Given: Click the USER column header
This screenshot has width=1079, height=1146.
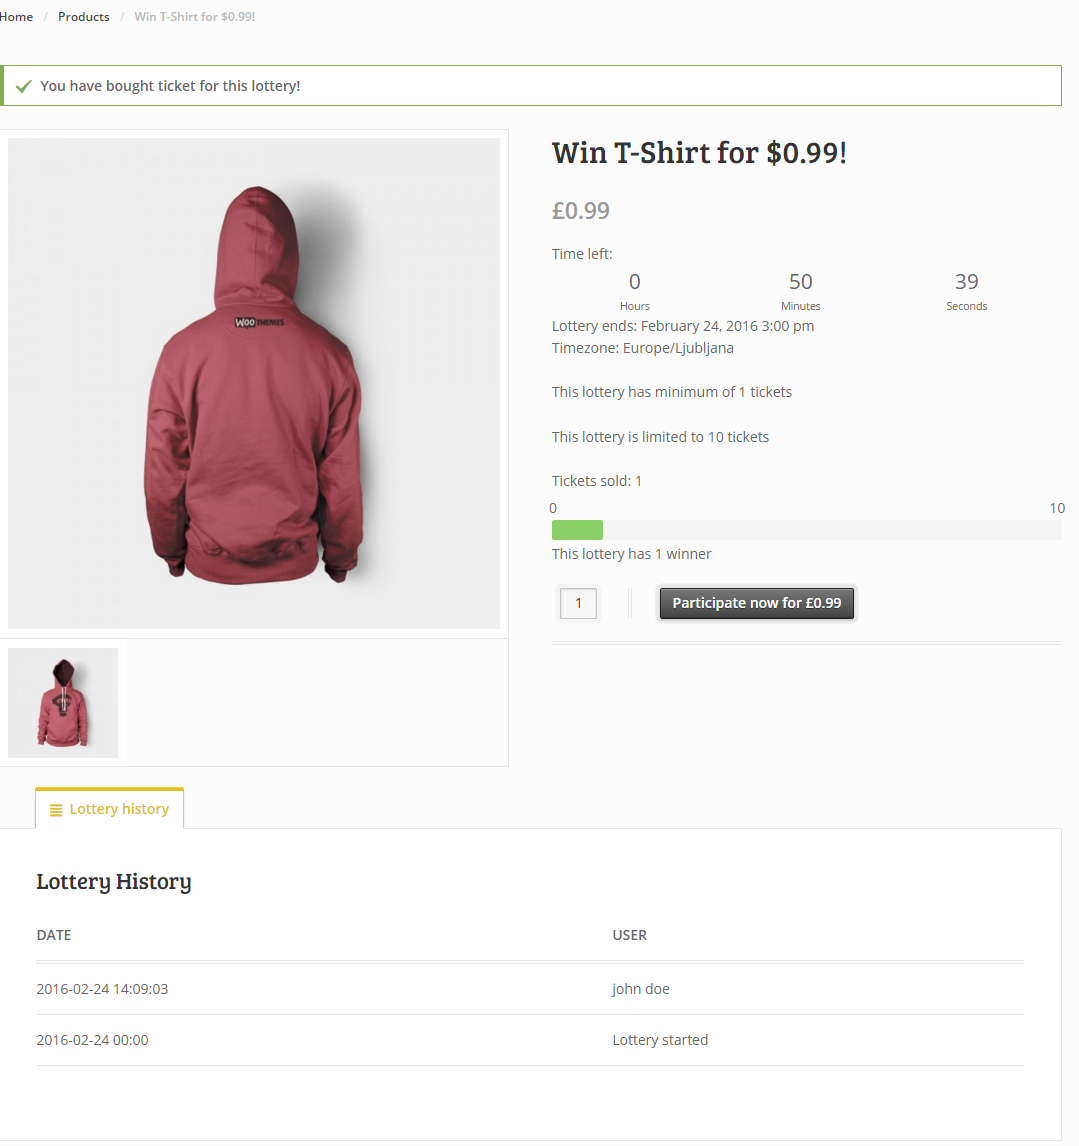Looking at the screenshot, I should [x=630, y=935].
